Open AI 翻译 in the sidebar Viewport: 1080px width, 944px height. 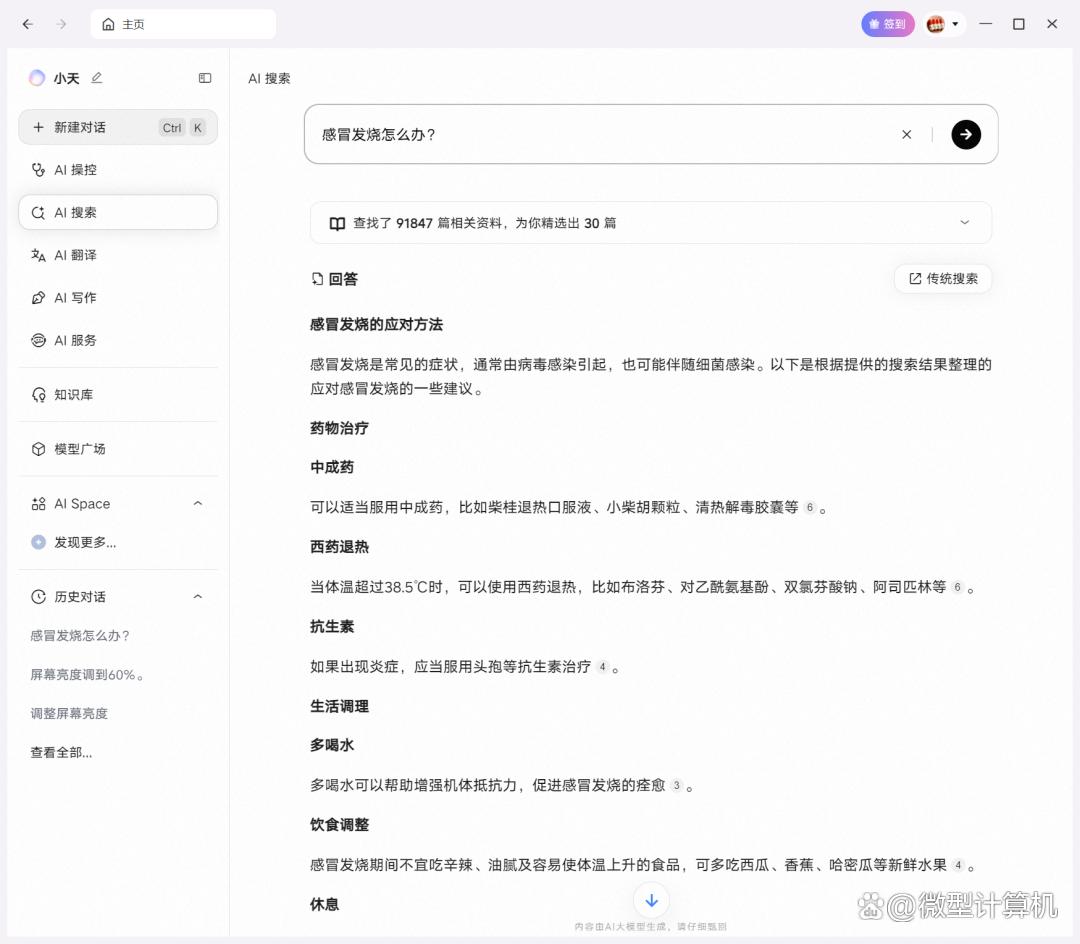(x=75, y=255)
